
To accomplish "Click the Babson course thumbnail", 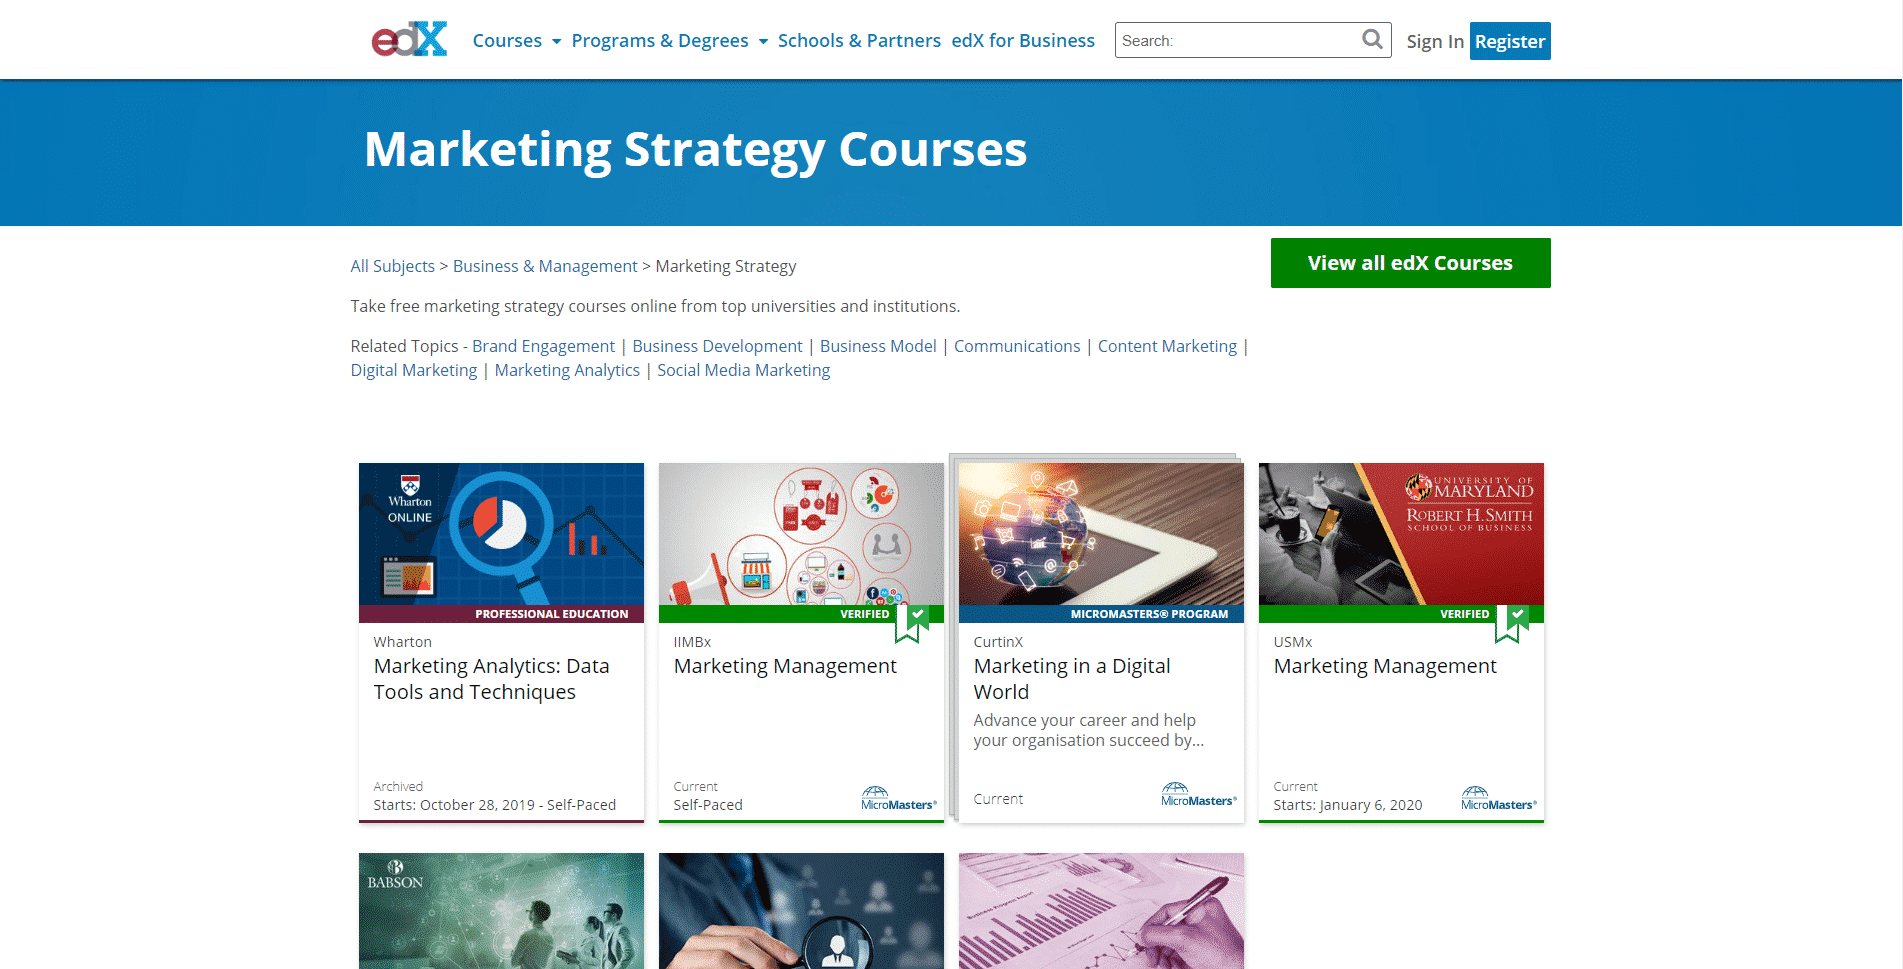I will (x=501, y=911).
